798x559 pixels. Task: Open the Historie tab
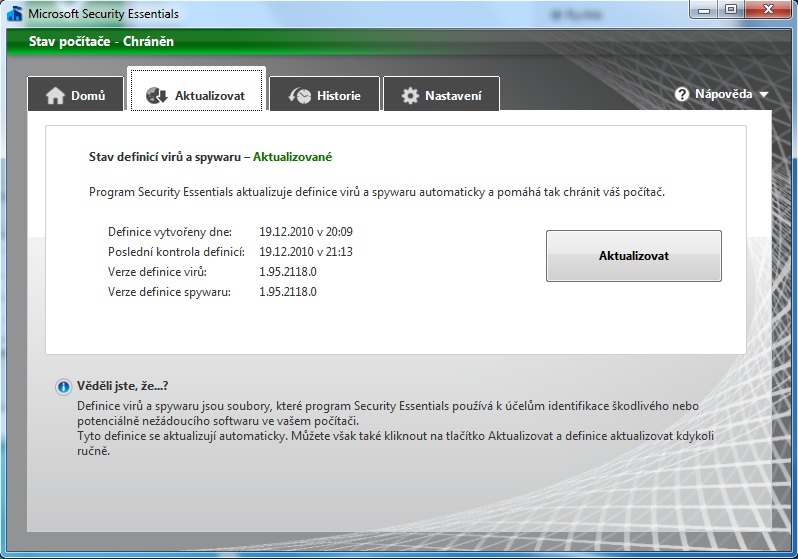325,94
